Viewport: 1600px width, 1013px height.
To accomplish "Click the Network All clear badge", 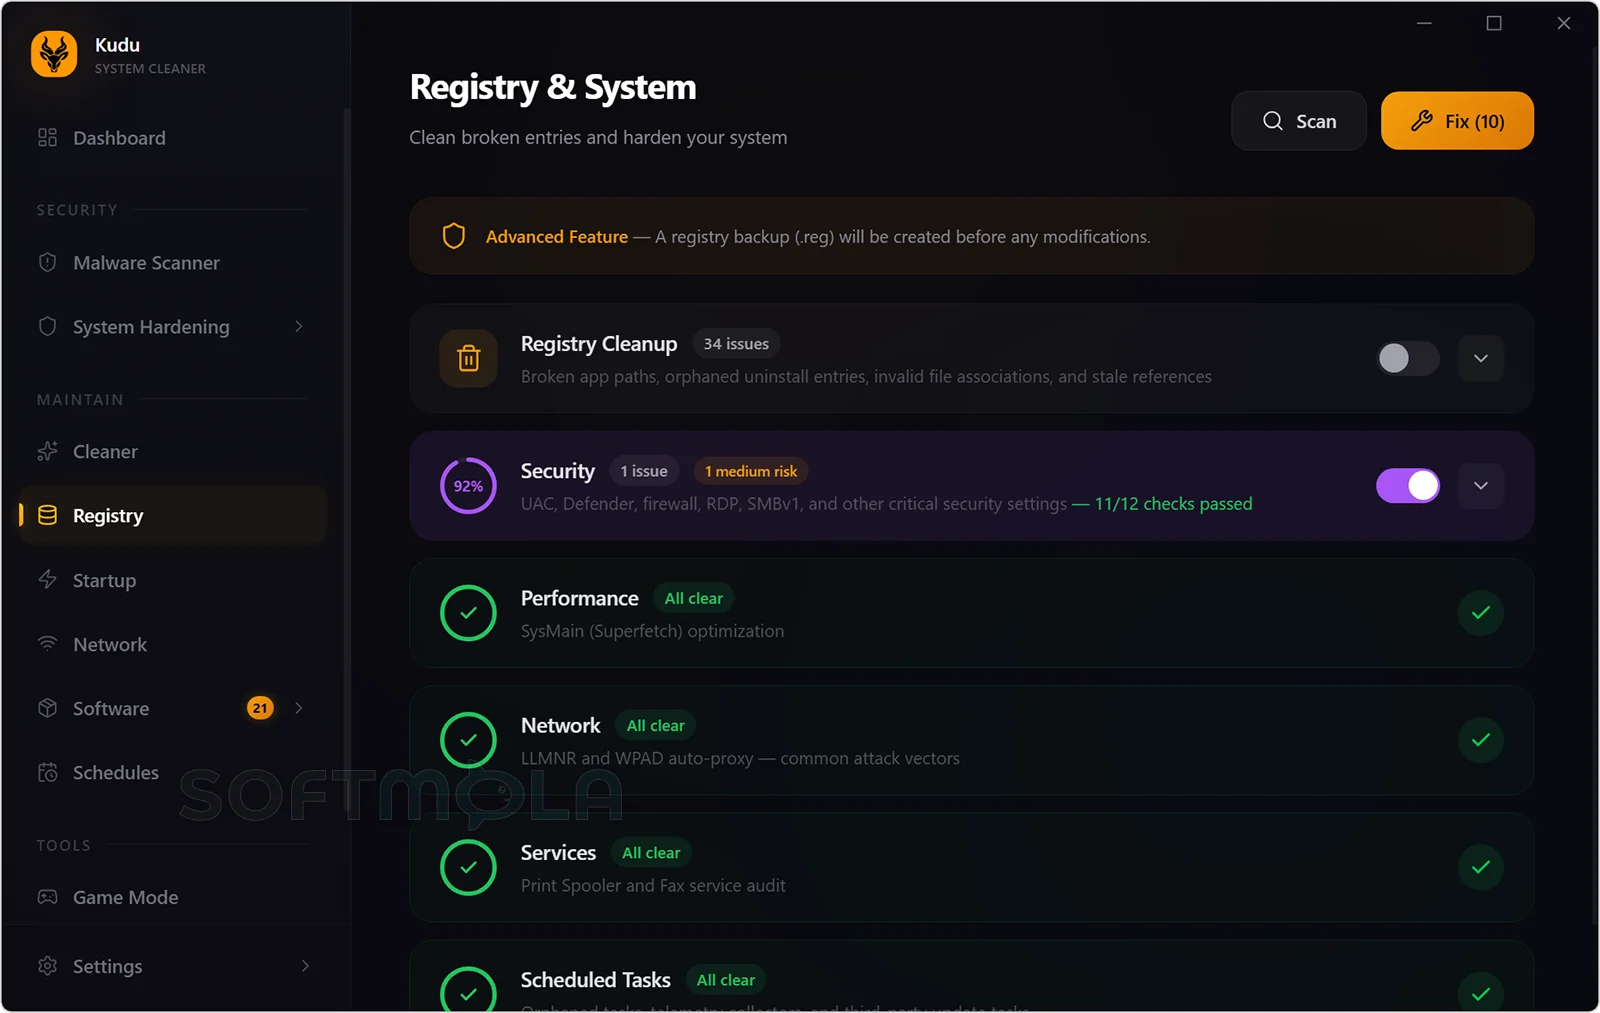I will pos(656,725).
